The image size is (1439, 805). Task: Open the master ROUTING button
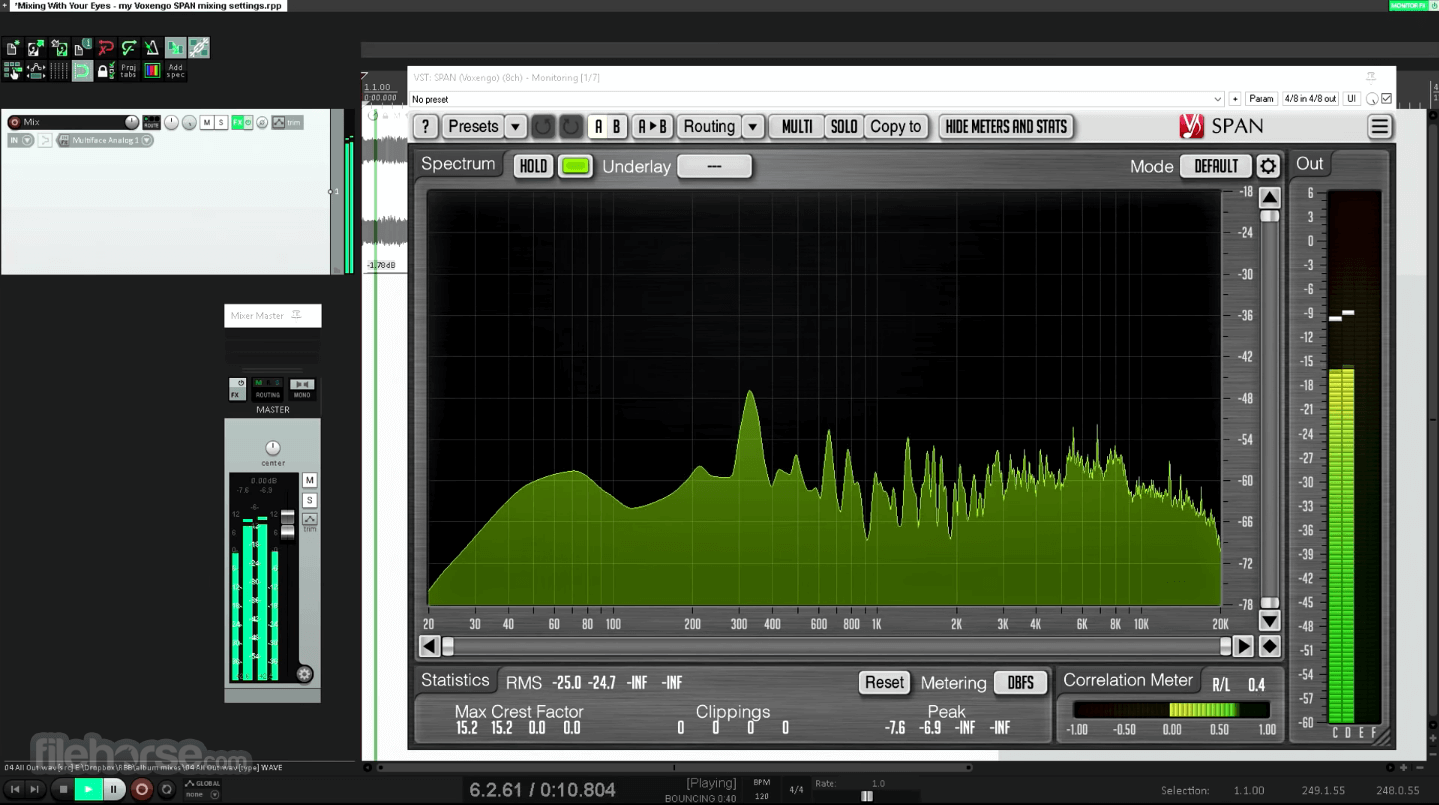(x=267, y=389)
